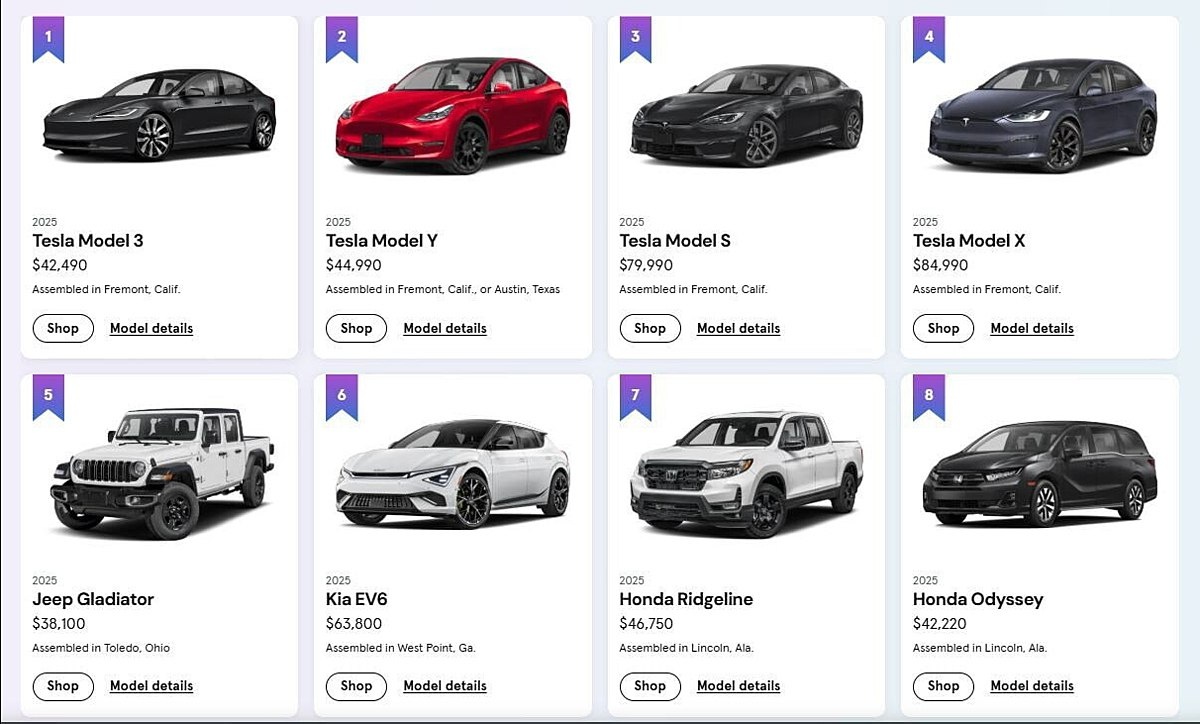The height and width of the screenshot is (724, 1200).
Task: Click the rank 5 ribbon badge
Action: pos(48,396)
